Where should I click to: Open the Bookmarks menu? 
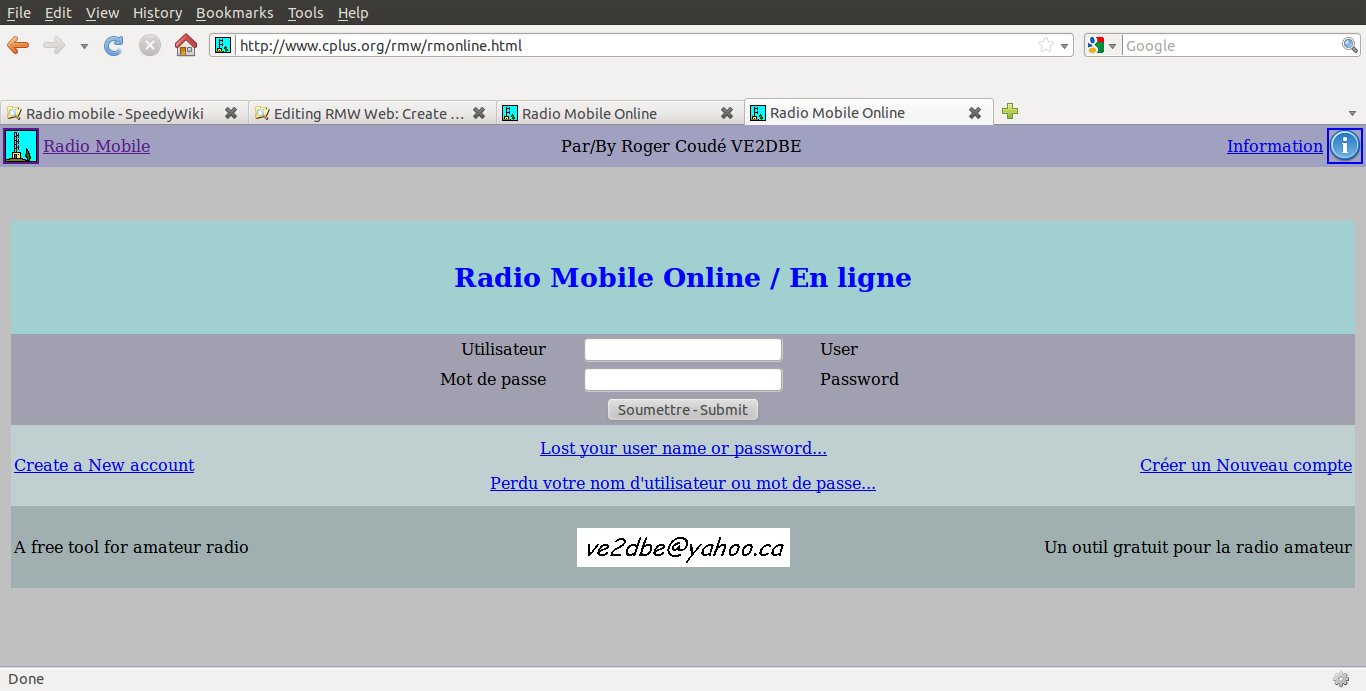coord(235,13)
